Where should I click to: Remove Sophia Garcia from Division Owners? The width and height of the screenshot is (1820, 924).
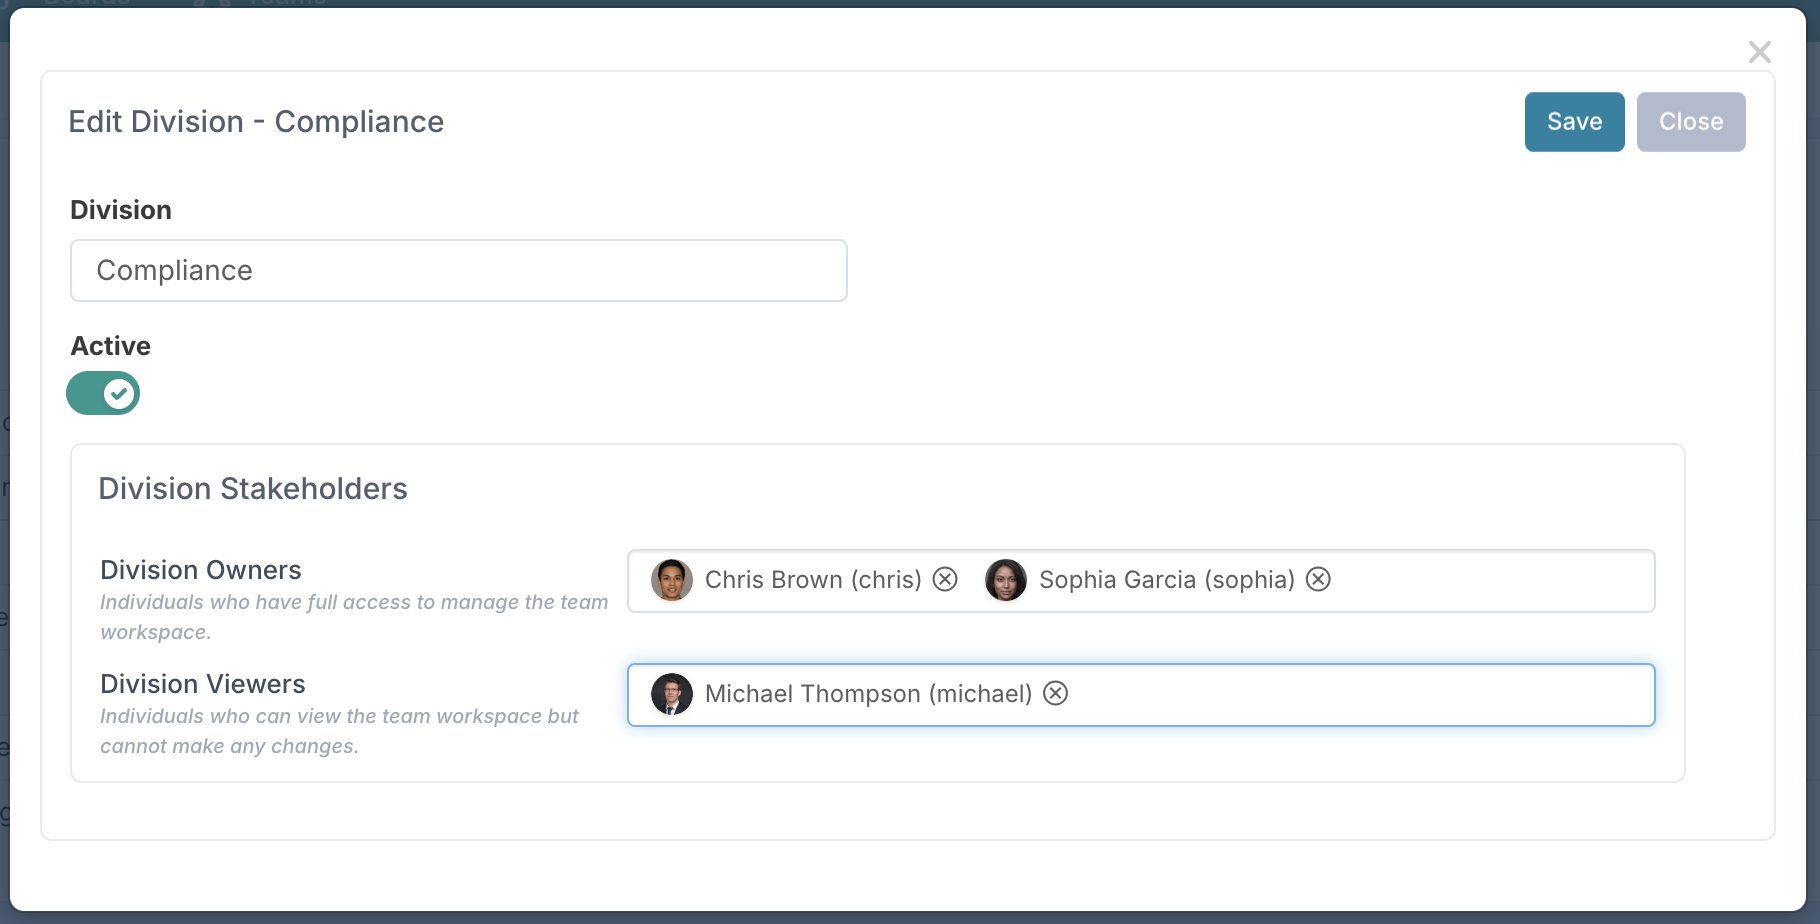[x=1318, y=580]
